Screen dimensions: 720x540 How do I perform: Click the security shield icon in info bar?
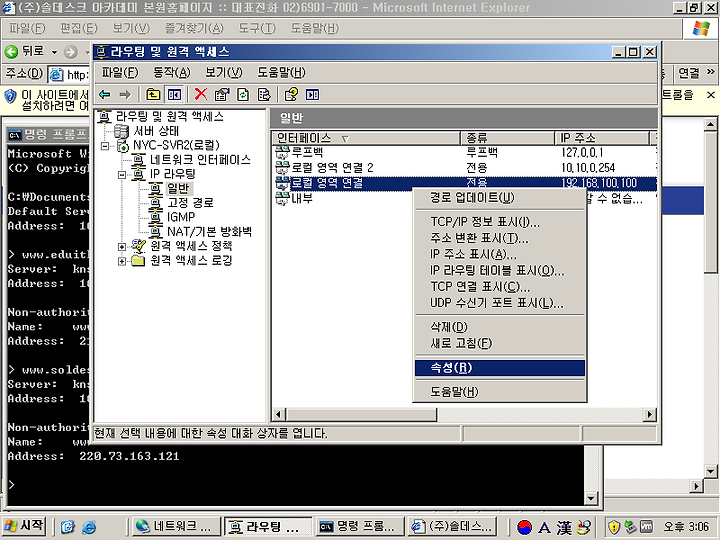(10, 97)
